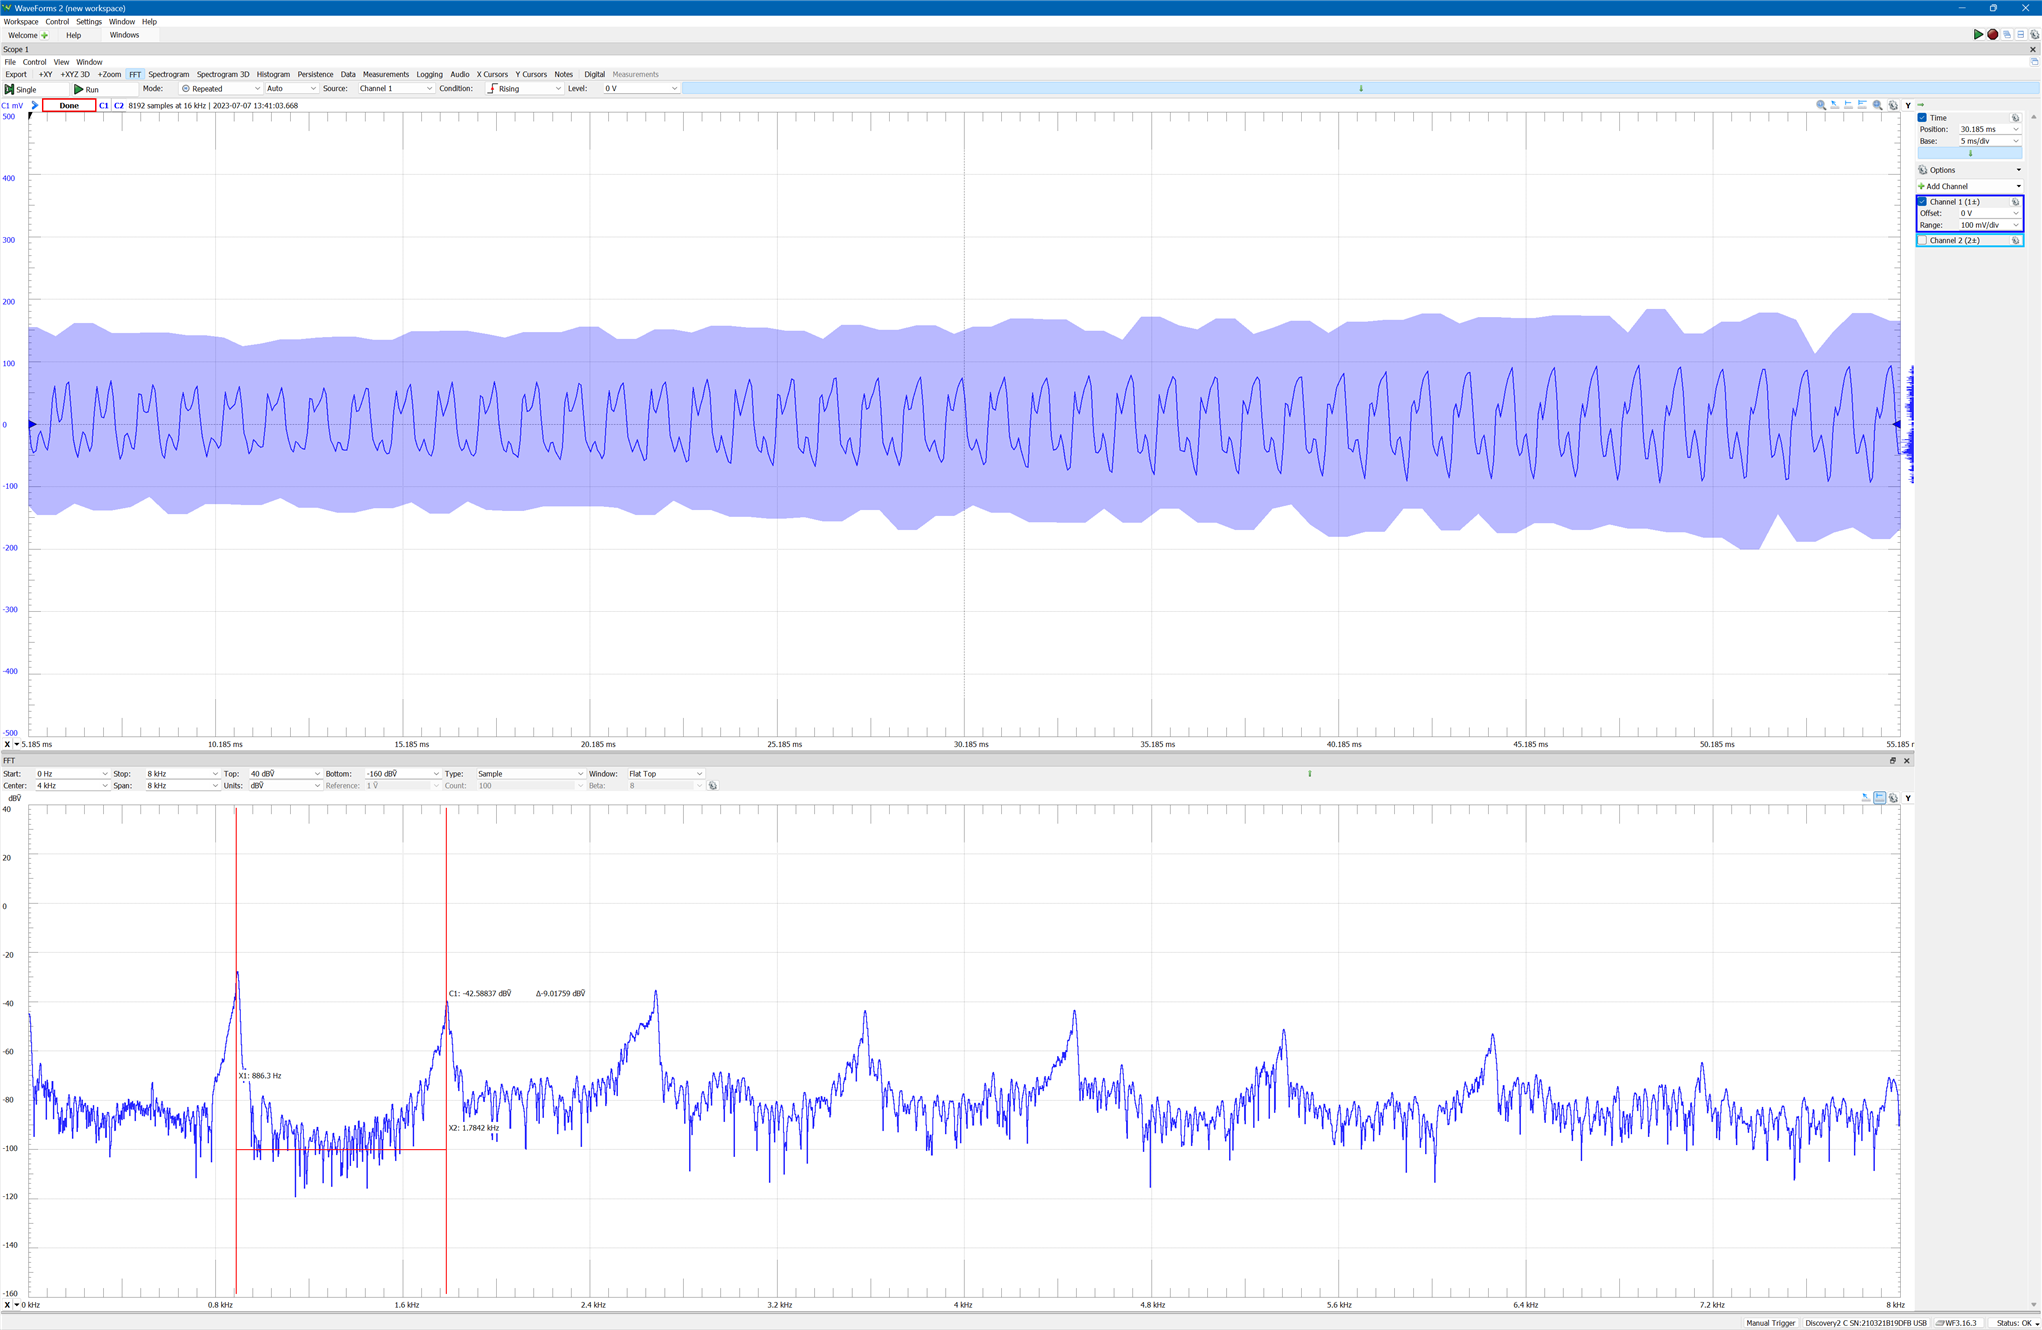Open the FFT Type Sample dropdown
Screen dimensions: 2042x1330
tap(530, 774)
